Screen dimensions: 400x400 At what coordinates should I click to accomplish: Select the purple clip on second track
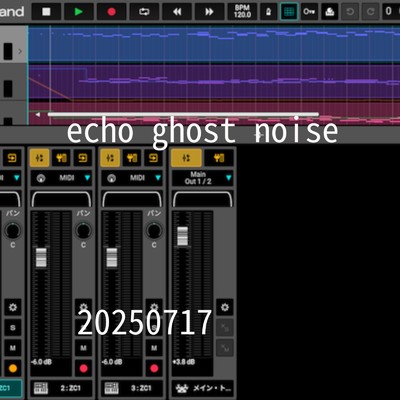213,82
